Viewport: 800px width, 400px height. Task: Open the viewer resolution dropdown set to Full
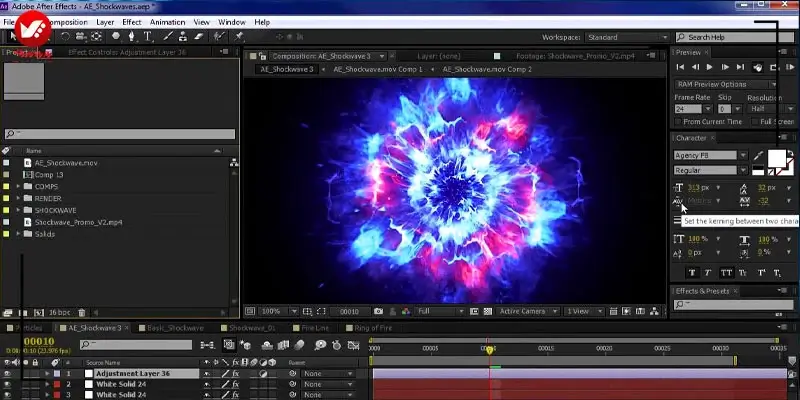point(440,311)
